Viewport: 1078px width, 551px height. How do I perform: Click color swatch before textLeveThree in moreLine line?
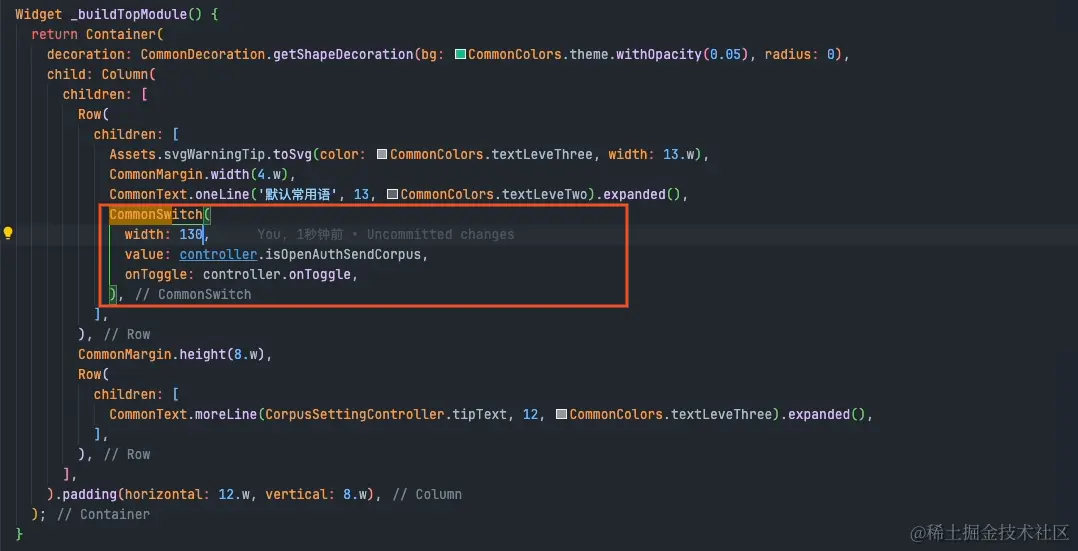click(561, 415)
